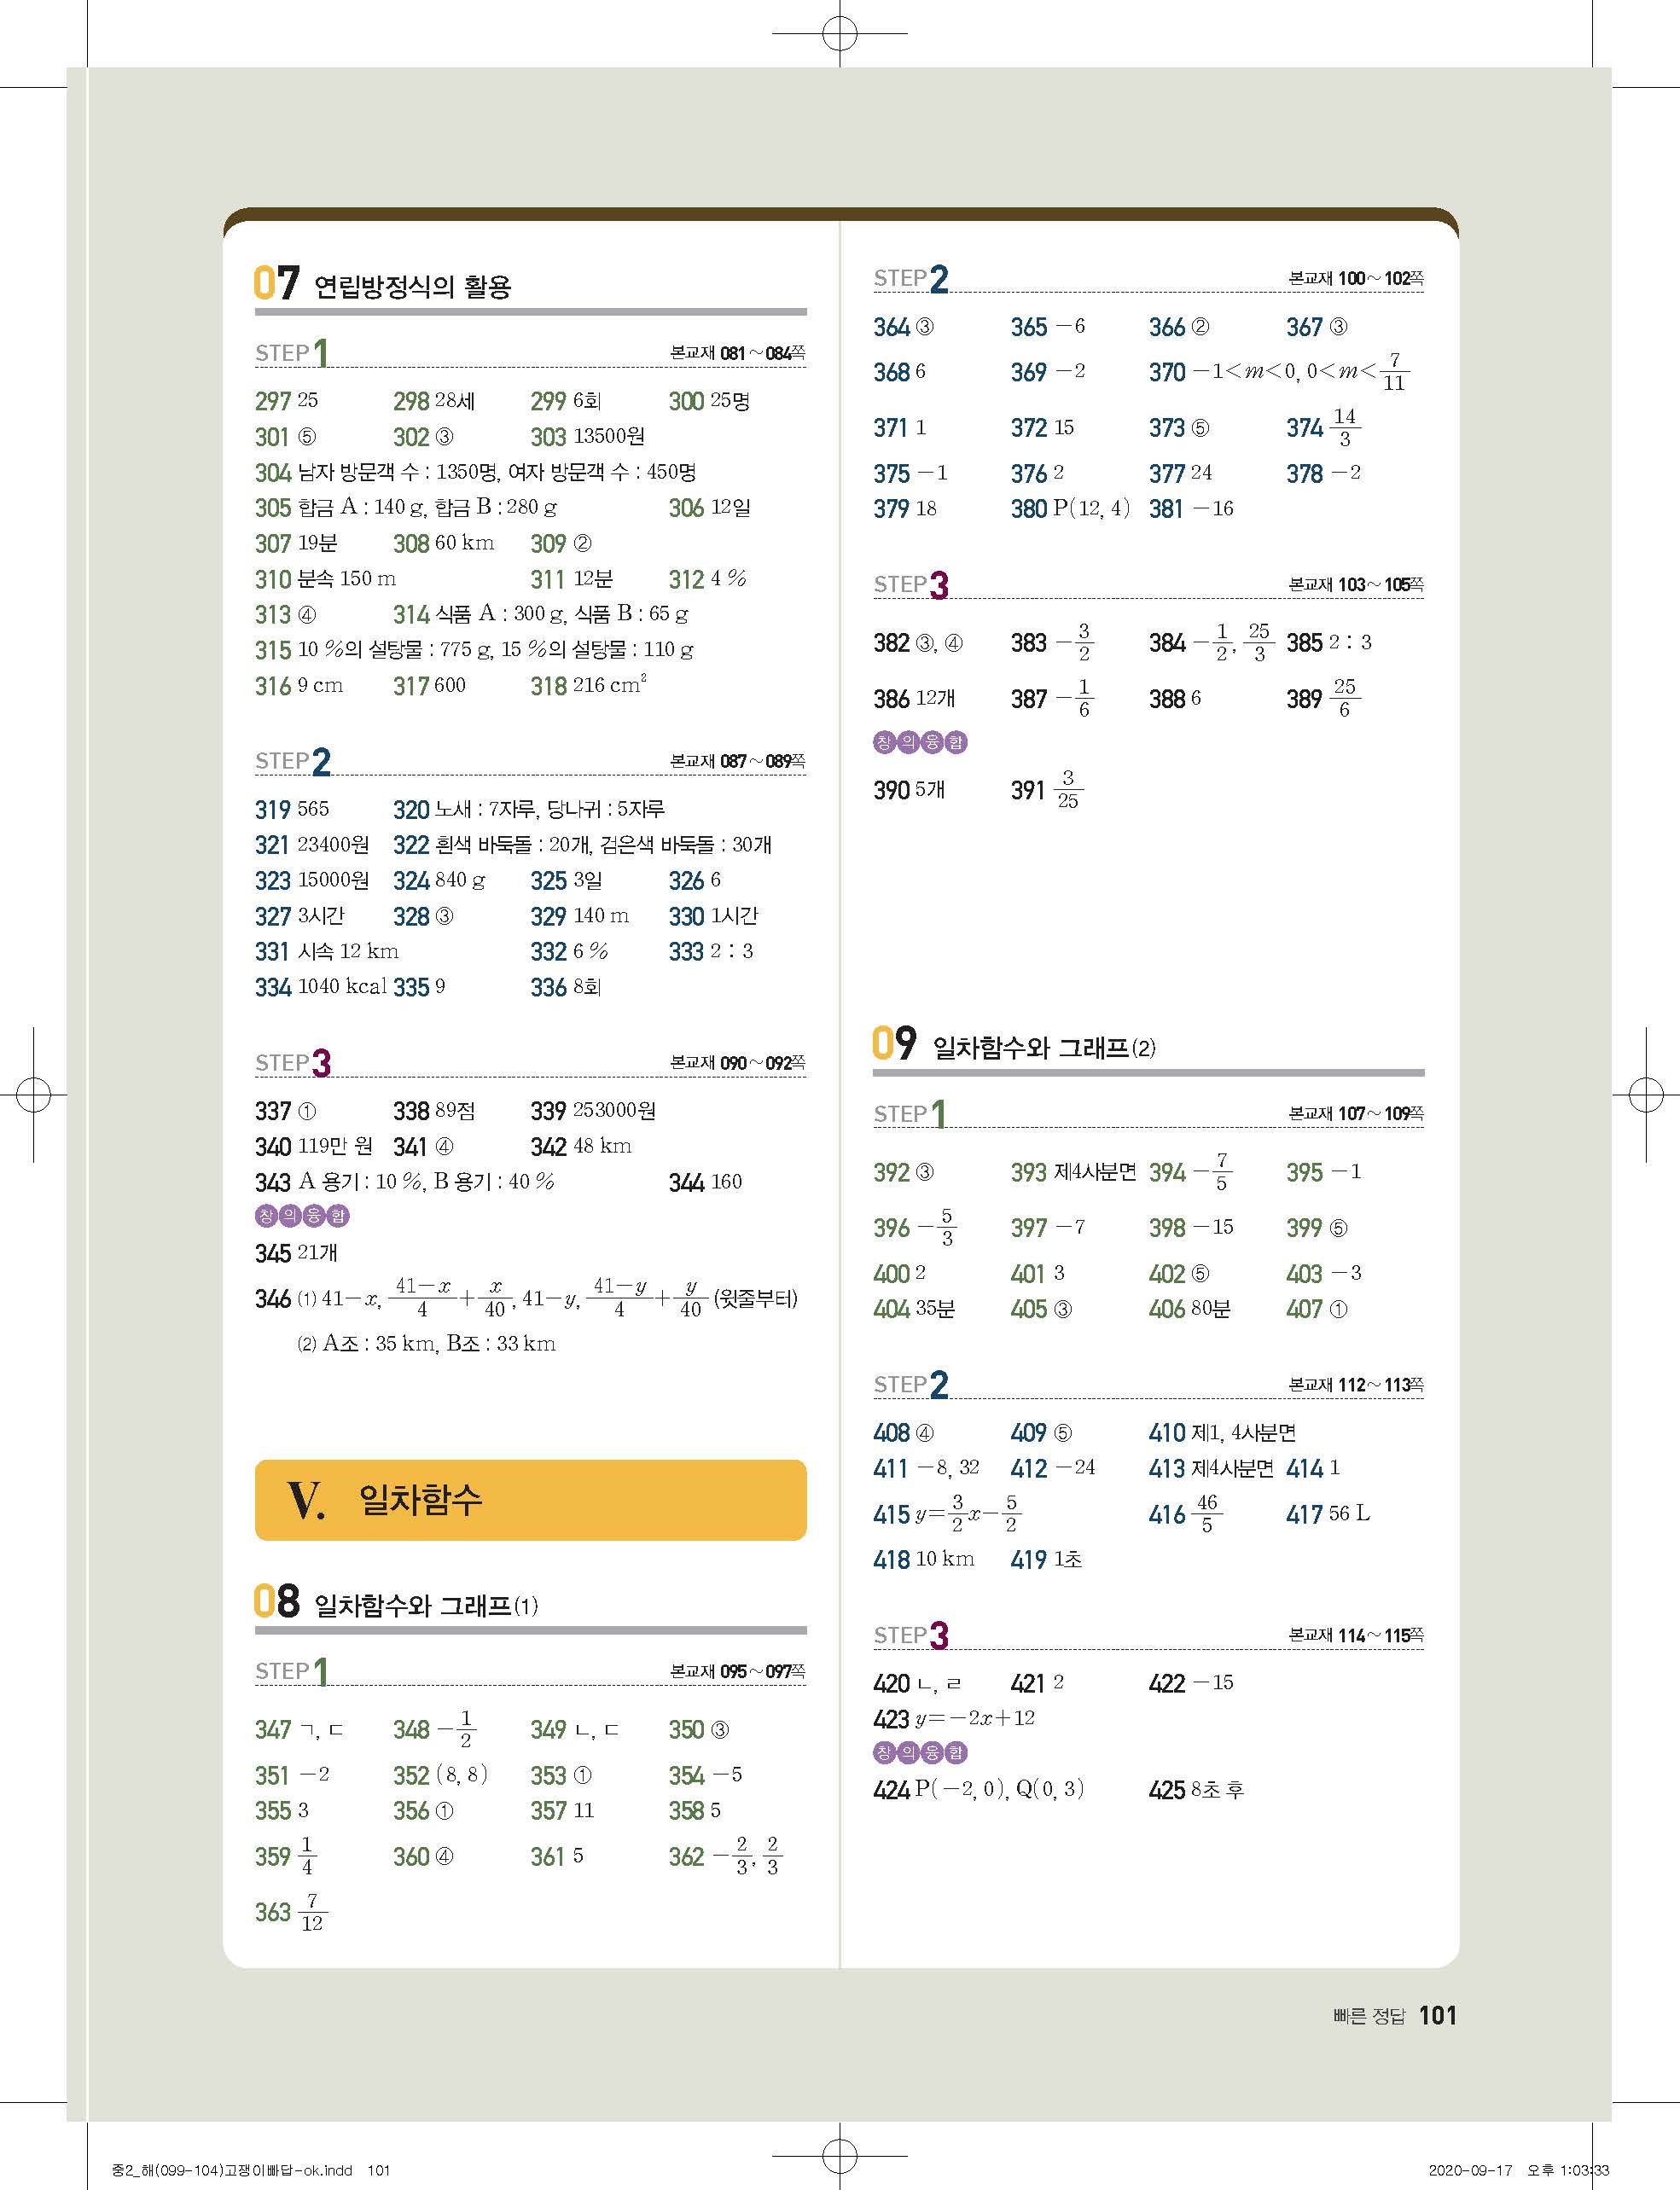The width and height of the screenshot is (1680, 2190).
Task: Click the 본교재 100~102쪽 page reference
Action: (x=1355, y=278)
